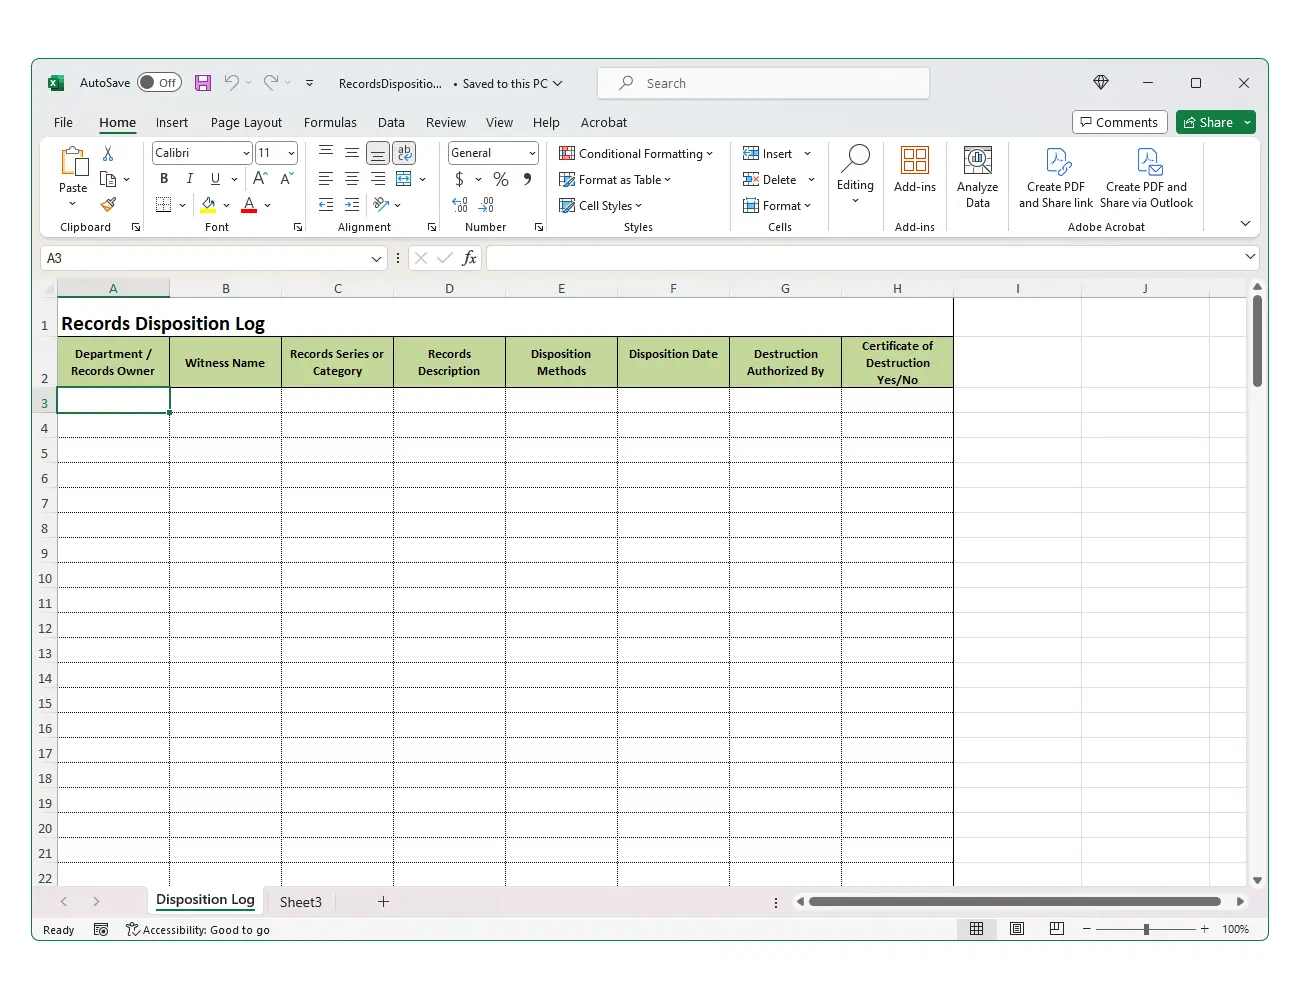The image size is (1300, 1000).
Task: Switch to Sheet3 worksheet tab
Action: (300, 902)
